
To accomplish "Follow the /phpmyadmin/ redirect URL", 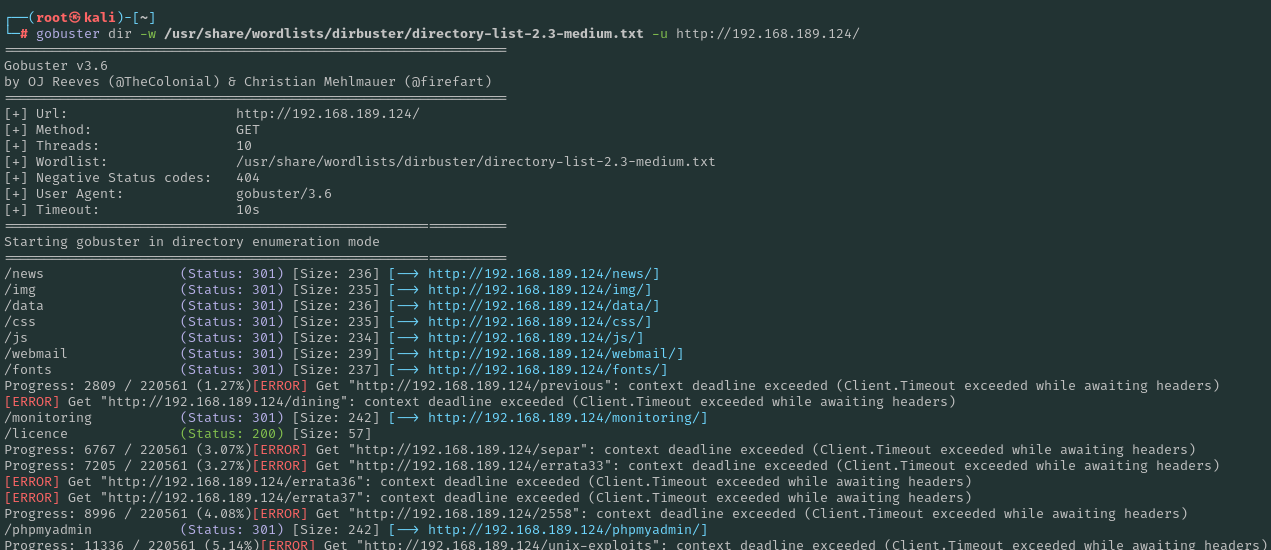I will point(567,530).
